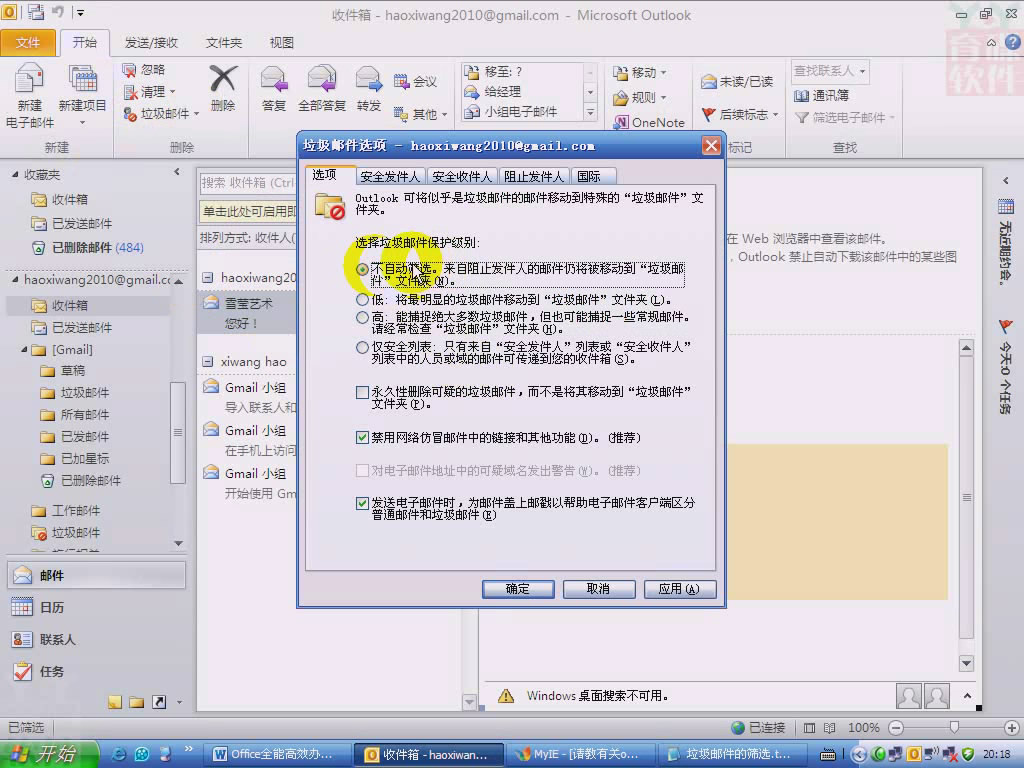Click the Windows desktop search warning icon
This screenshot has height=768, width=1024.
pos(505,696)
